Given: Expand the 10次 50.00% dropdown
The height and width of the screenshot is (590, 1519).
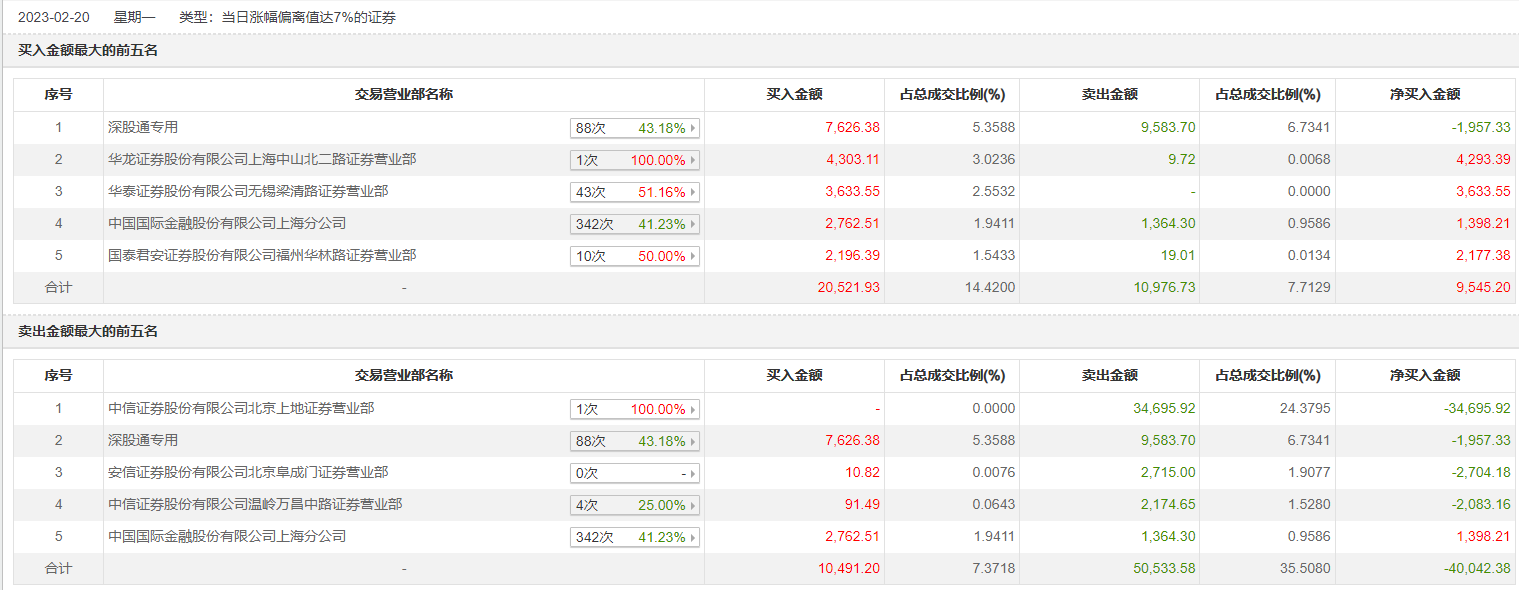Looking at the screenshot, I should tap(634, 256).
